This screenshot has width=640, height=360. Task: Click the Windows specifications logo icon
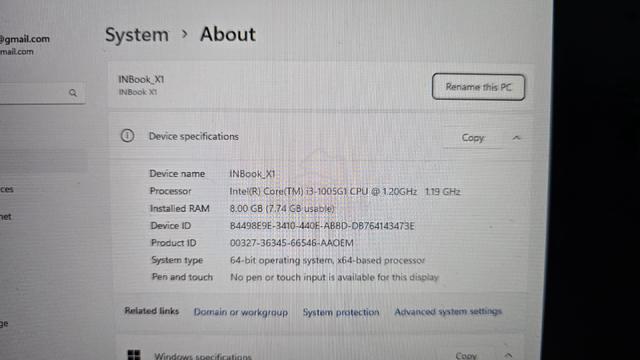(134, 355)
